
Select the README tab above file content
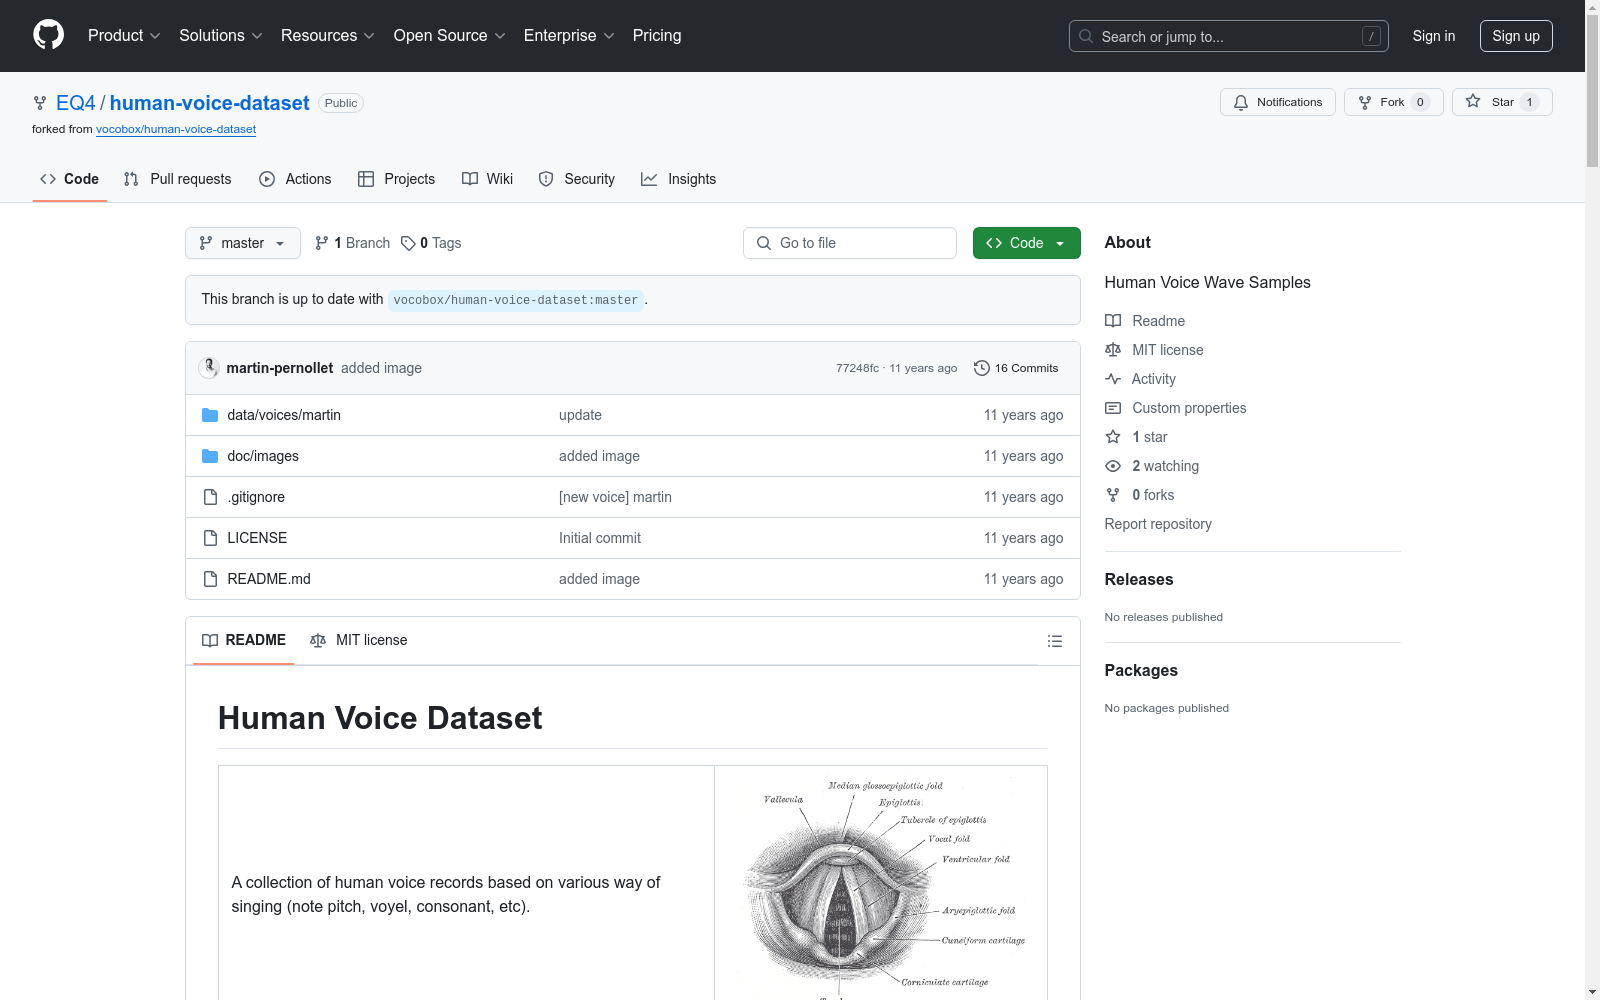(x=244, y=640)
